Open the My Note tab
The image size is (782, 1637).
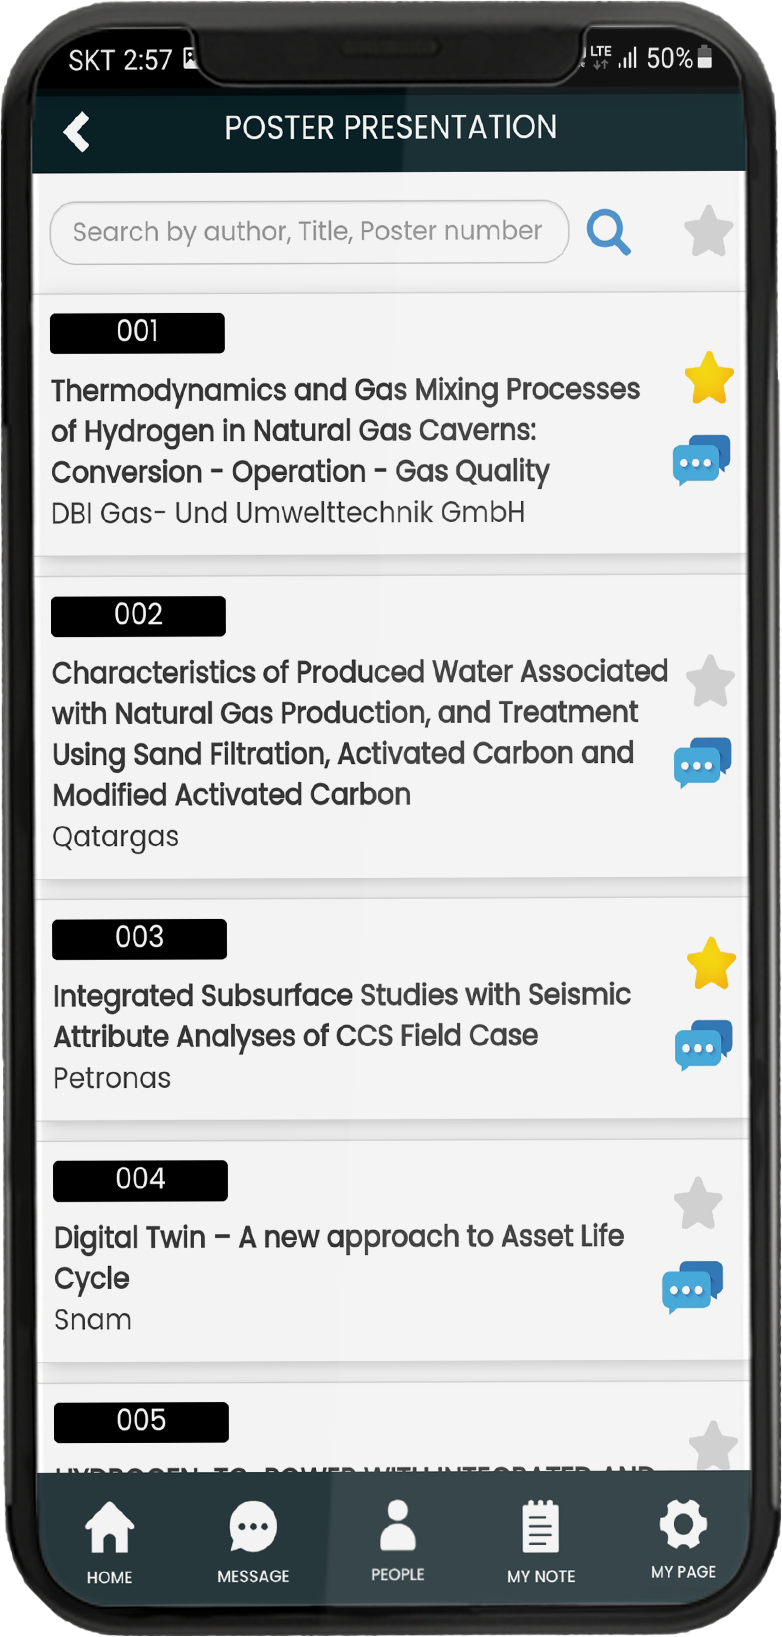(541, 1541)
